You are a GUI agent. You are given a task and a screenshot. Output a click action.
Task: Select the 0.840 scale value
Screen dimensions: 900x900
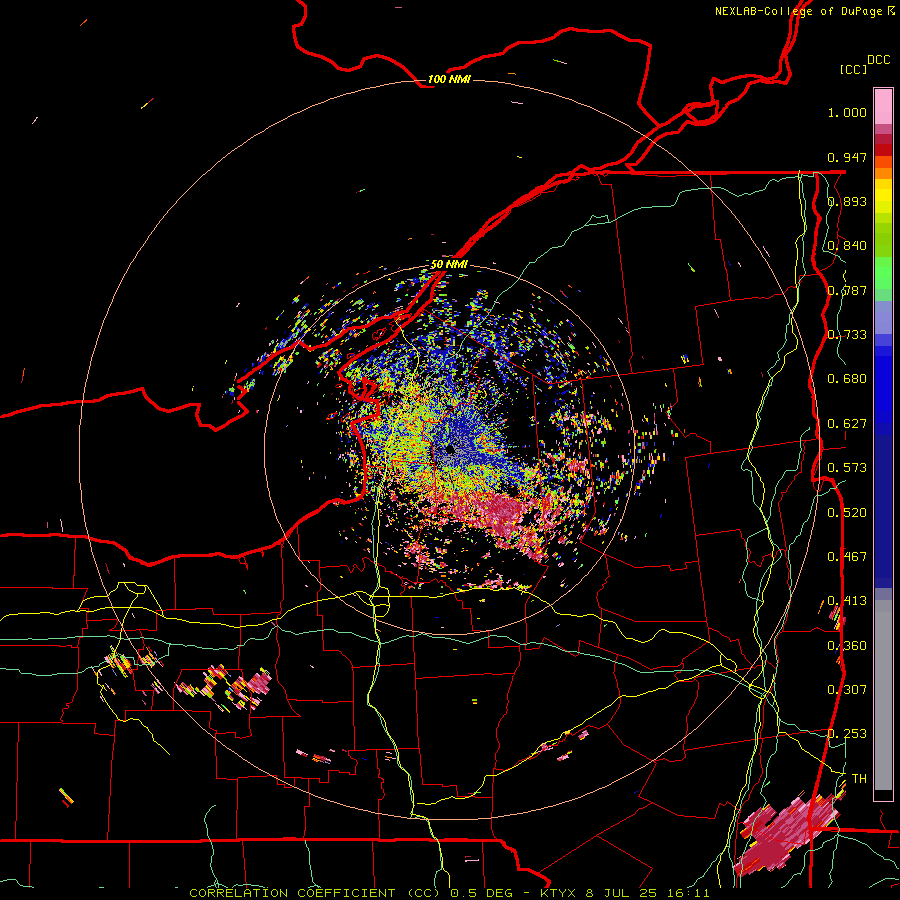[x=847, y=246]
